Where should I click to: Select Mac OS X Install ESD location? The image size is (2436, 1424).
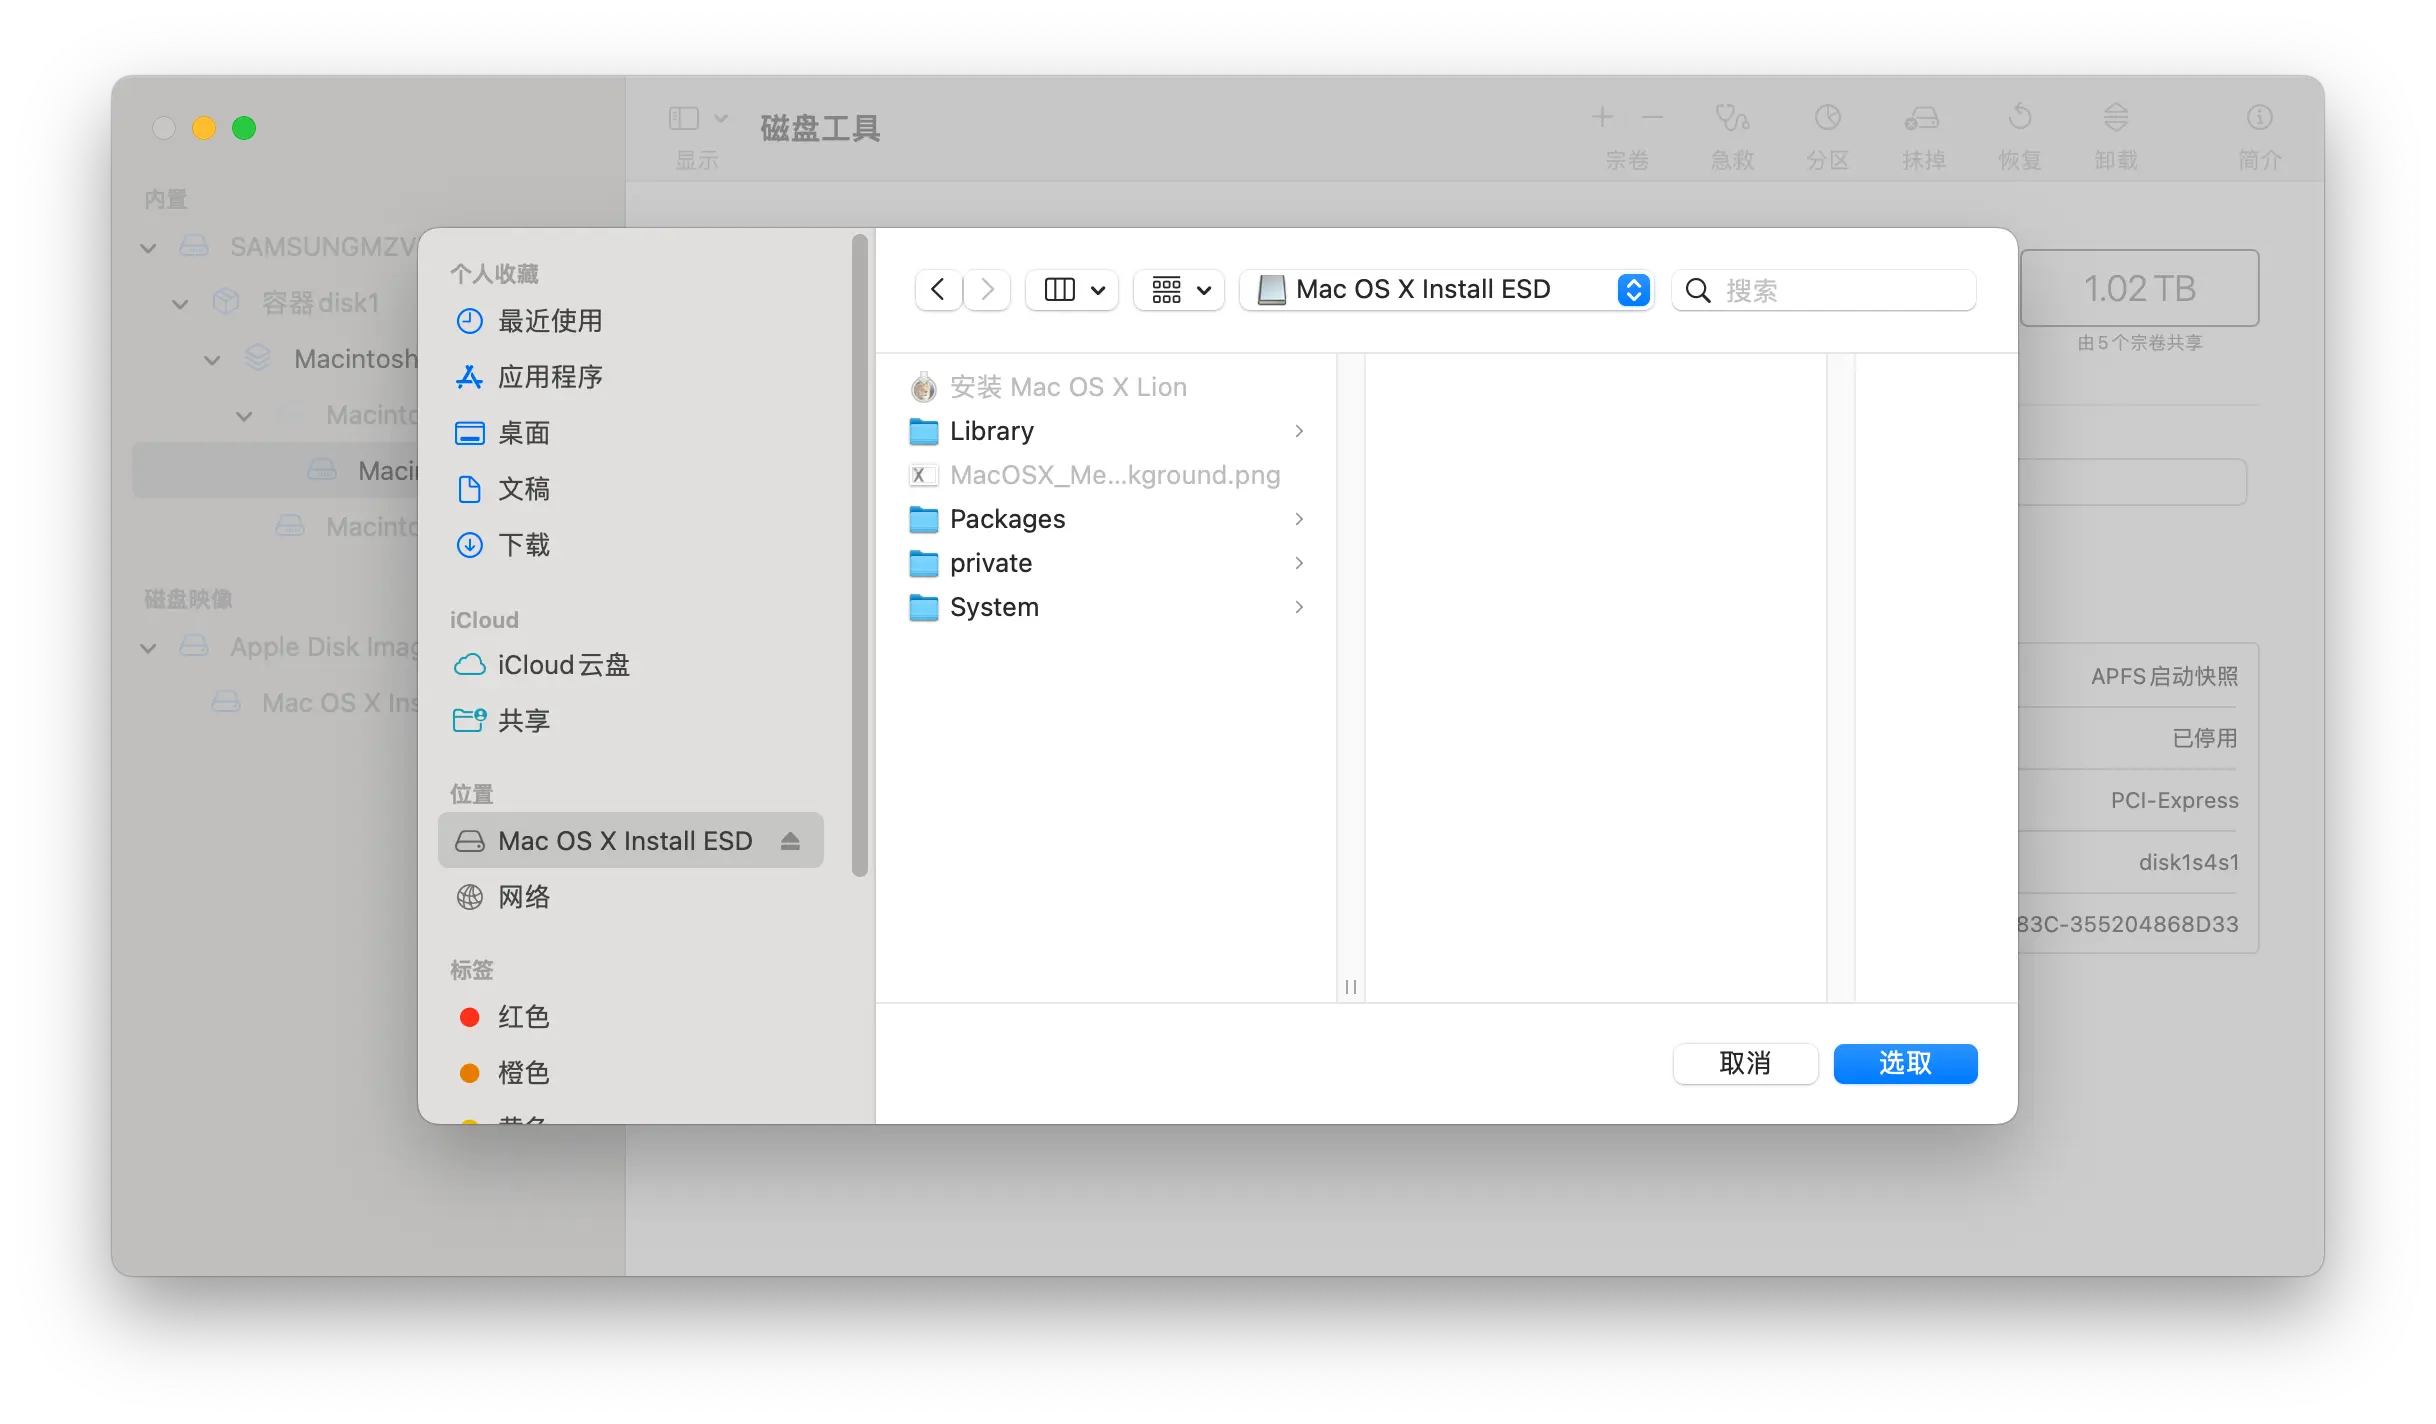630,841
